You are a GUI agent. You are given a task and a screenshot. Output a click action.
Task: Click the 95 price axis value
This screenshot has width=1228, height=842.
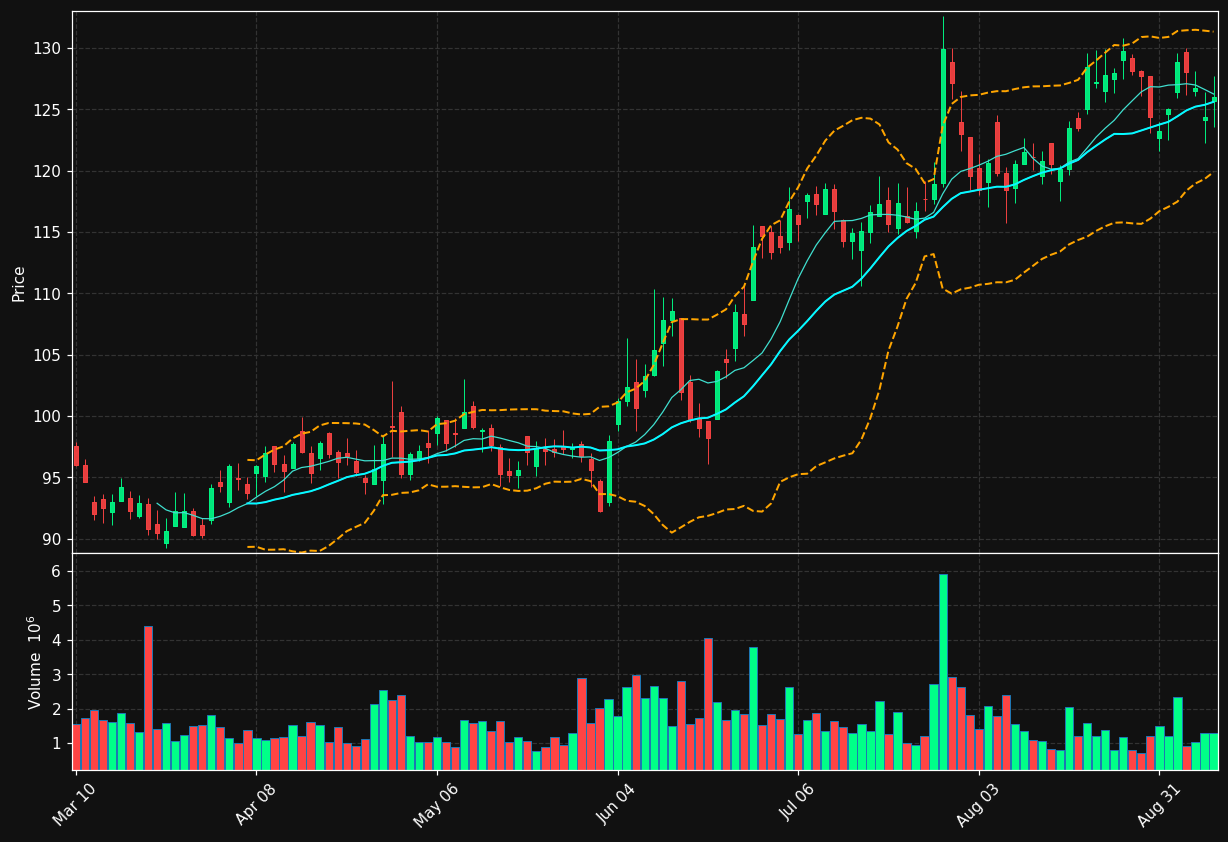coord(52,478)
